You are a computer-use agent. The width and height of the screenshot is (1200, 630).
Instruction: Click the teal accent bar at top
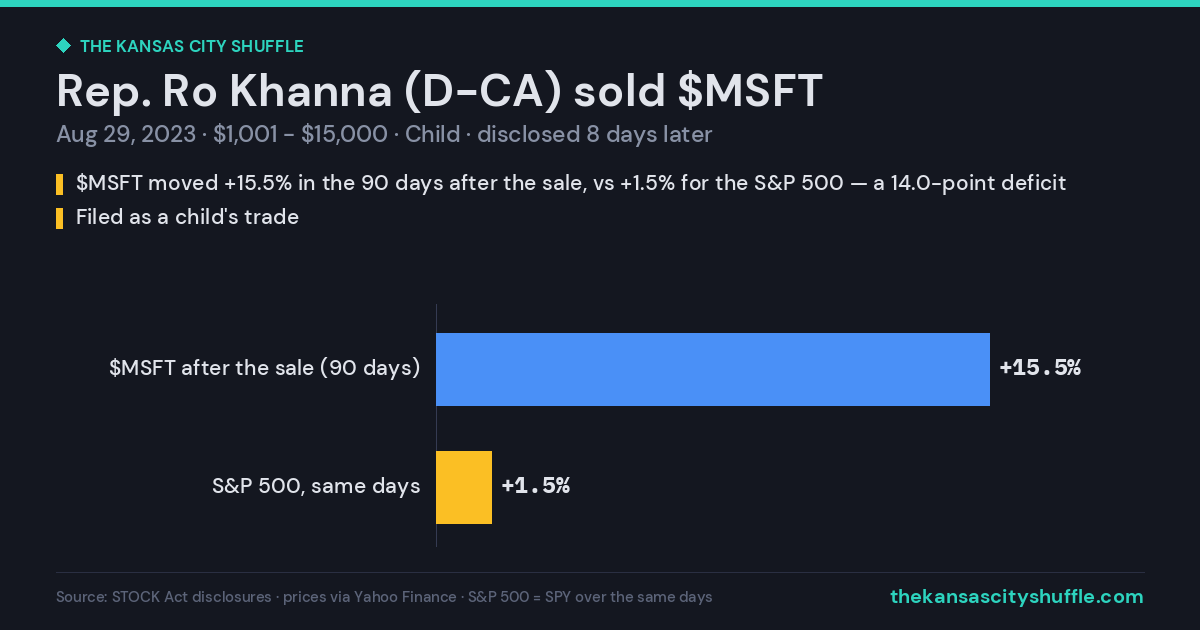click(600, 3)
